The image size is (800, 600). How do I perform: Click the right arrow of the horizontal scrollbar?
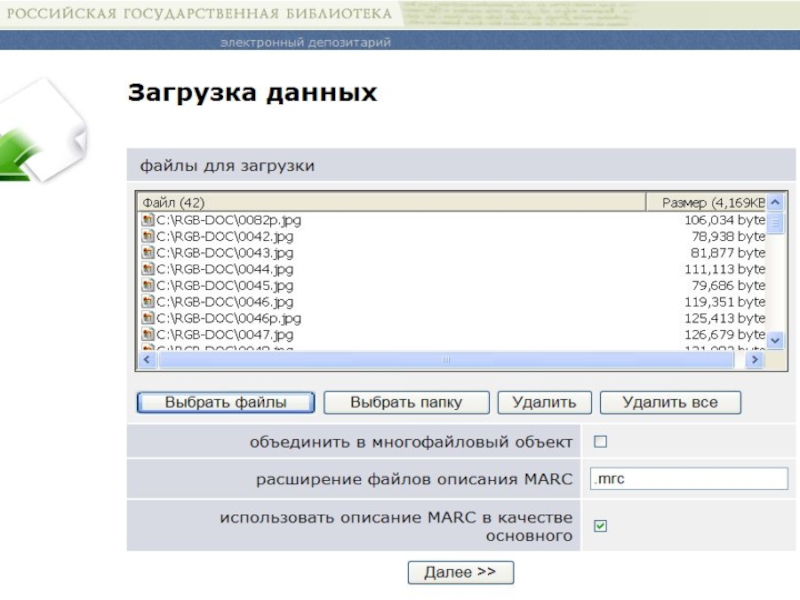point(755,360)
